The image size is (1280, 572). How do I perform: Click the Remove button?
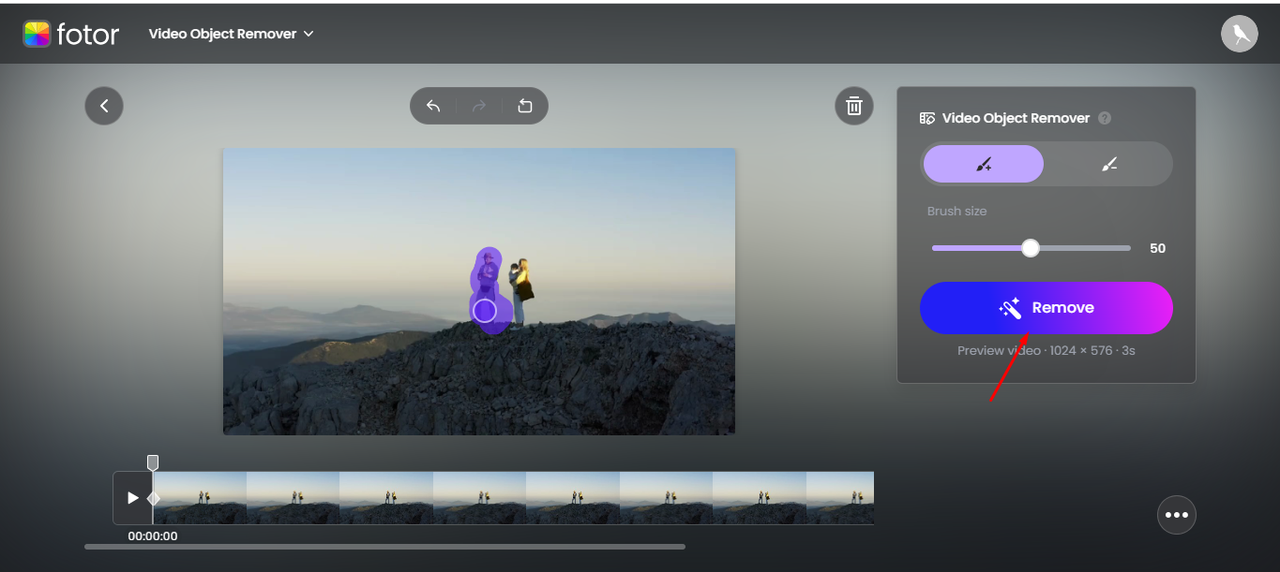(1046, 308)
